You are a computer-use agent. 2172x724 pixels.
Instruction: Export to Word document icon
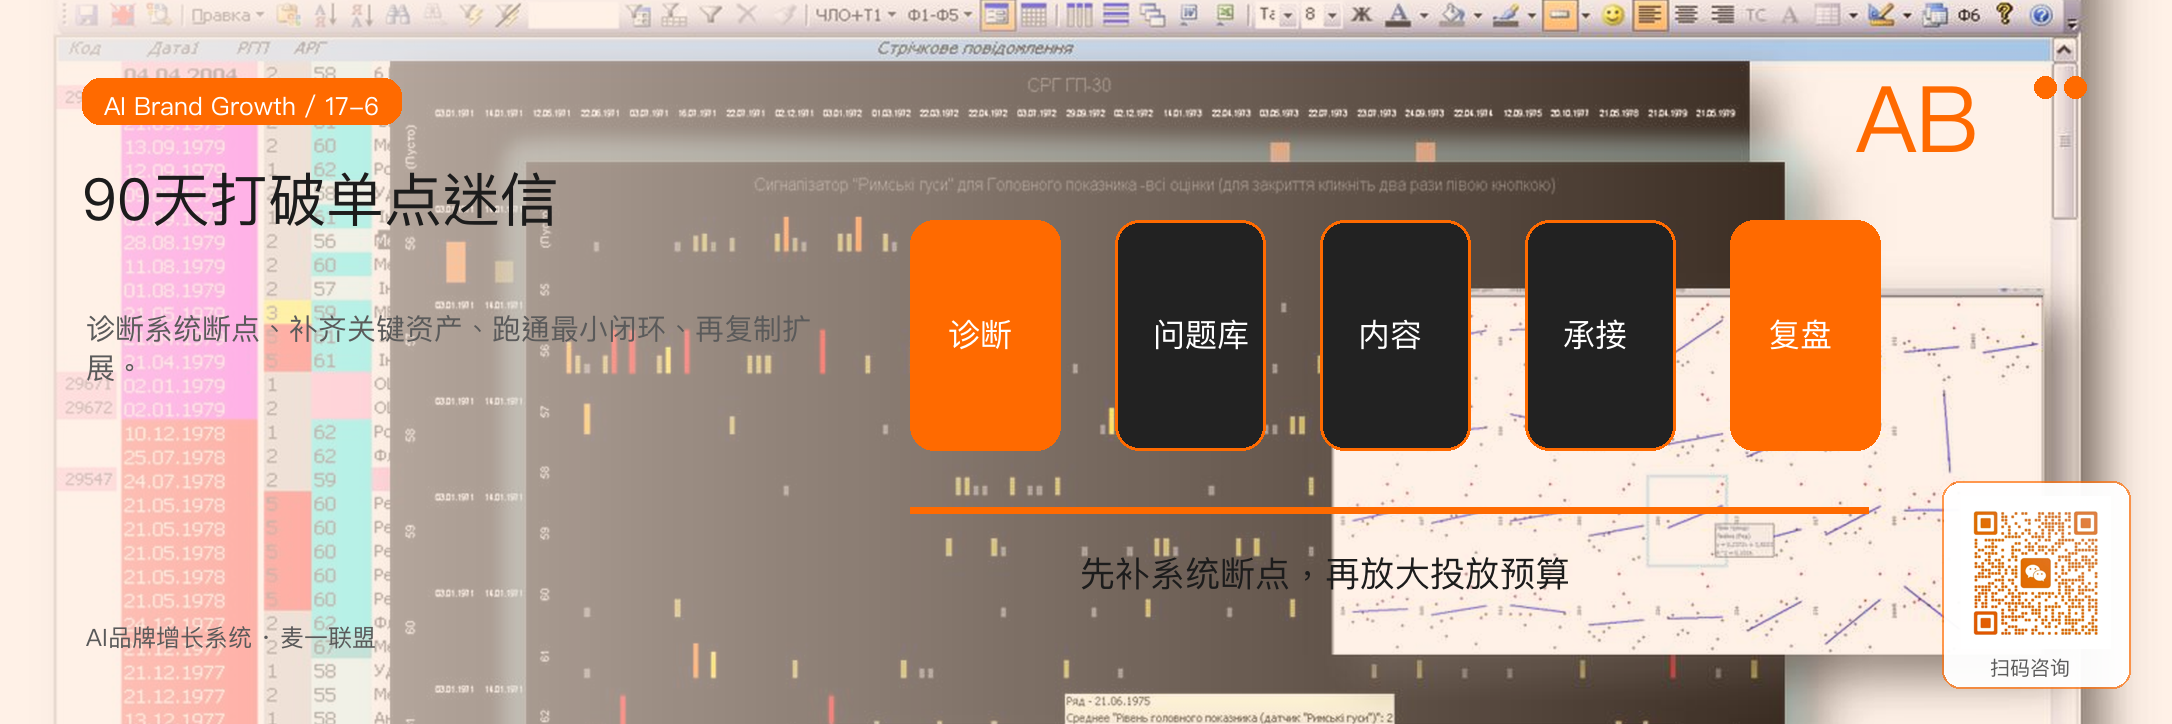pyautogui.click(x=1189, y=14)
